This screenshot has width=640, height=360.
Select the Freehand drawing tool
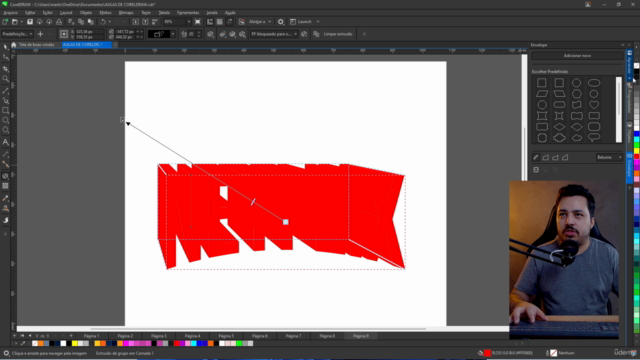click(x=5, y=91)
